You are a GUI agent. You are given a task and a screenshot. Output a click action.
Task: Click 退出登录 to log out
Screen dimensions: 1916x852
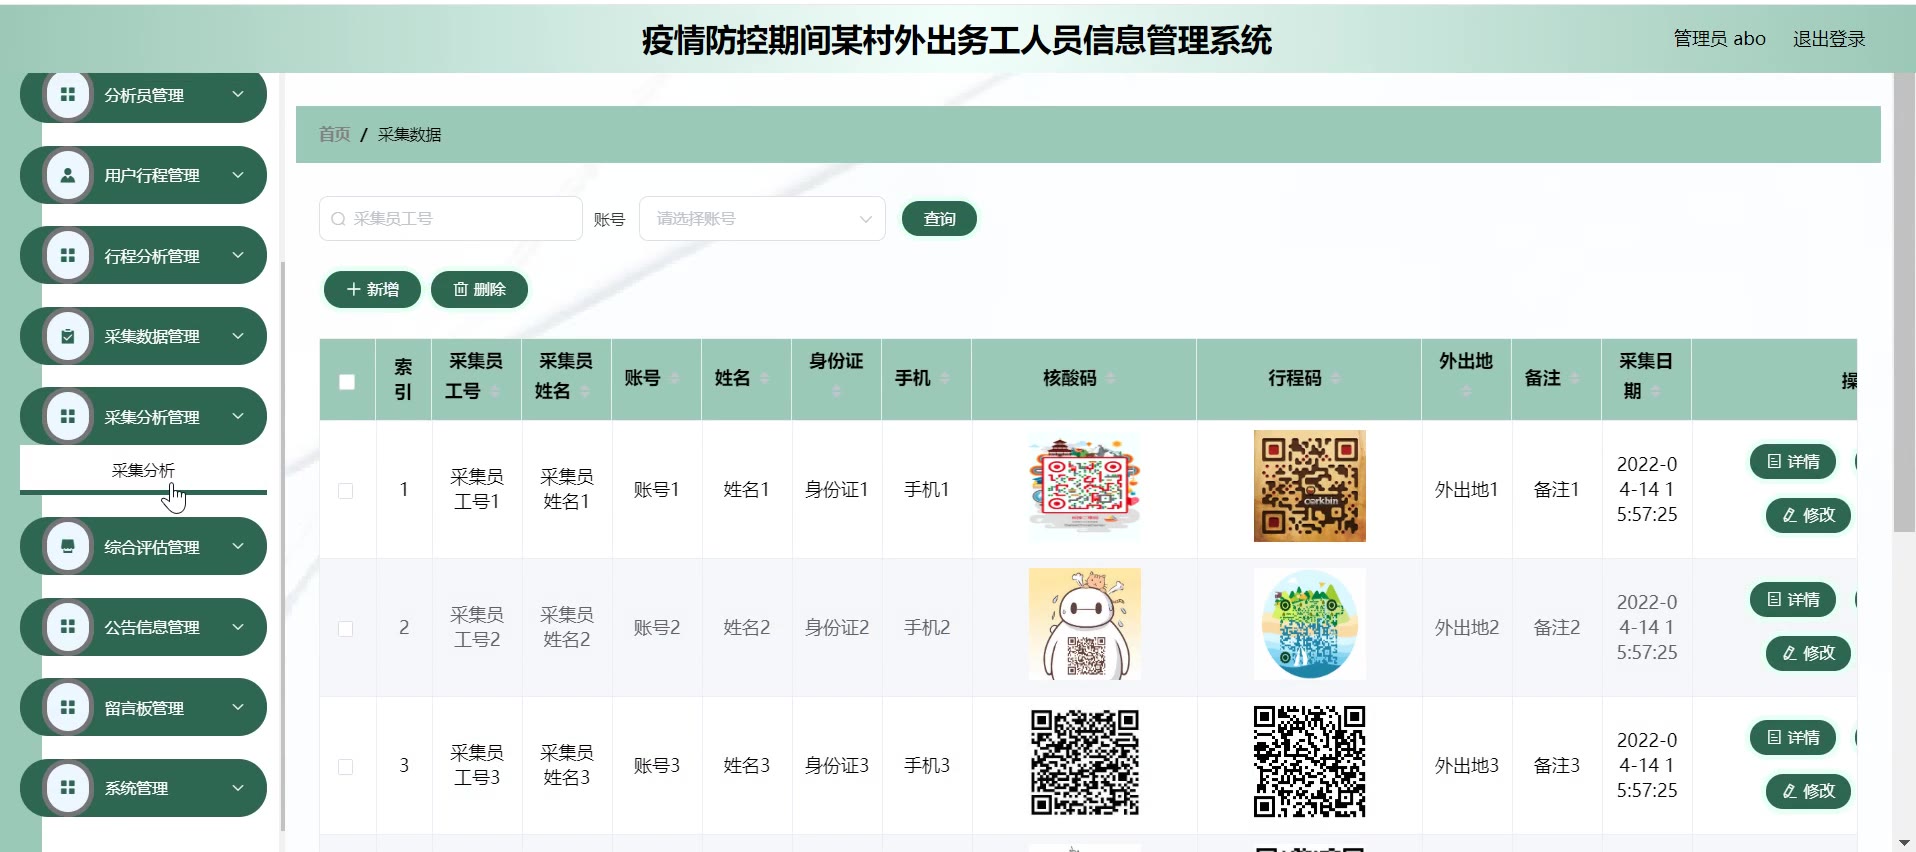click(1829, 39)
